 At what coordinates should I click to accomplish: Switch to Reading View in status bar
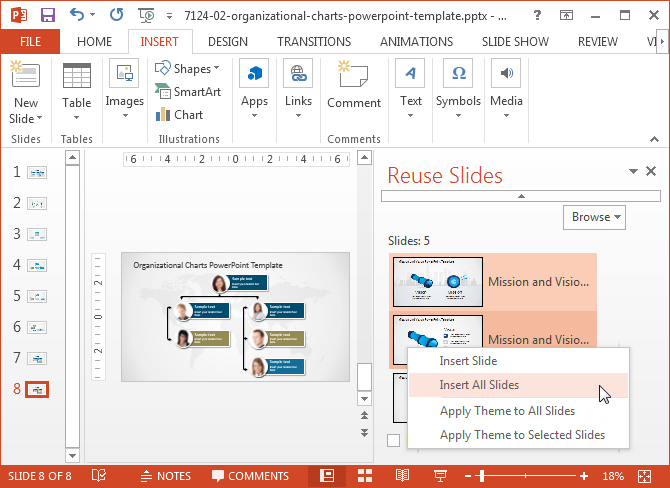(x=402, y=475)
